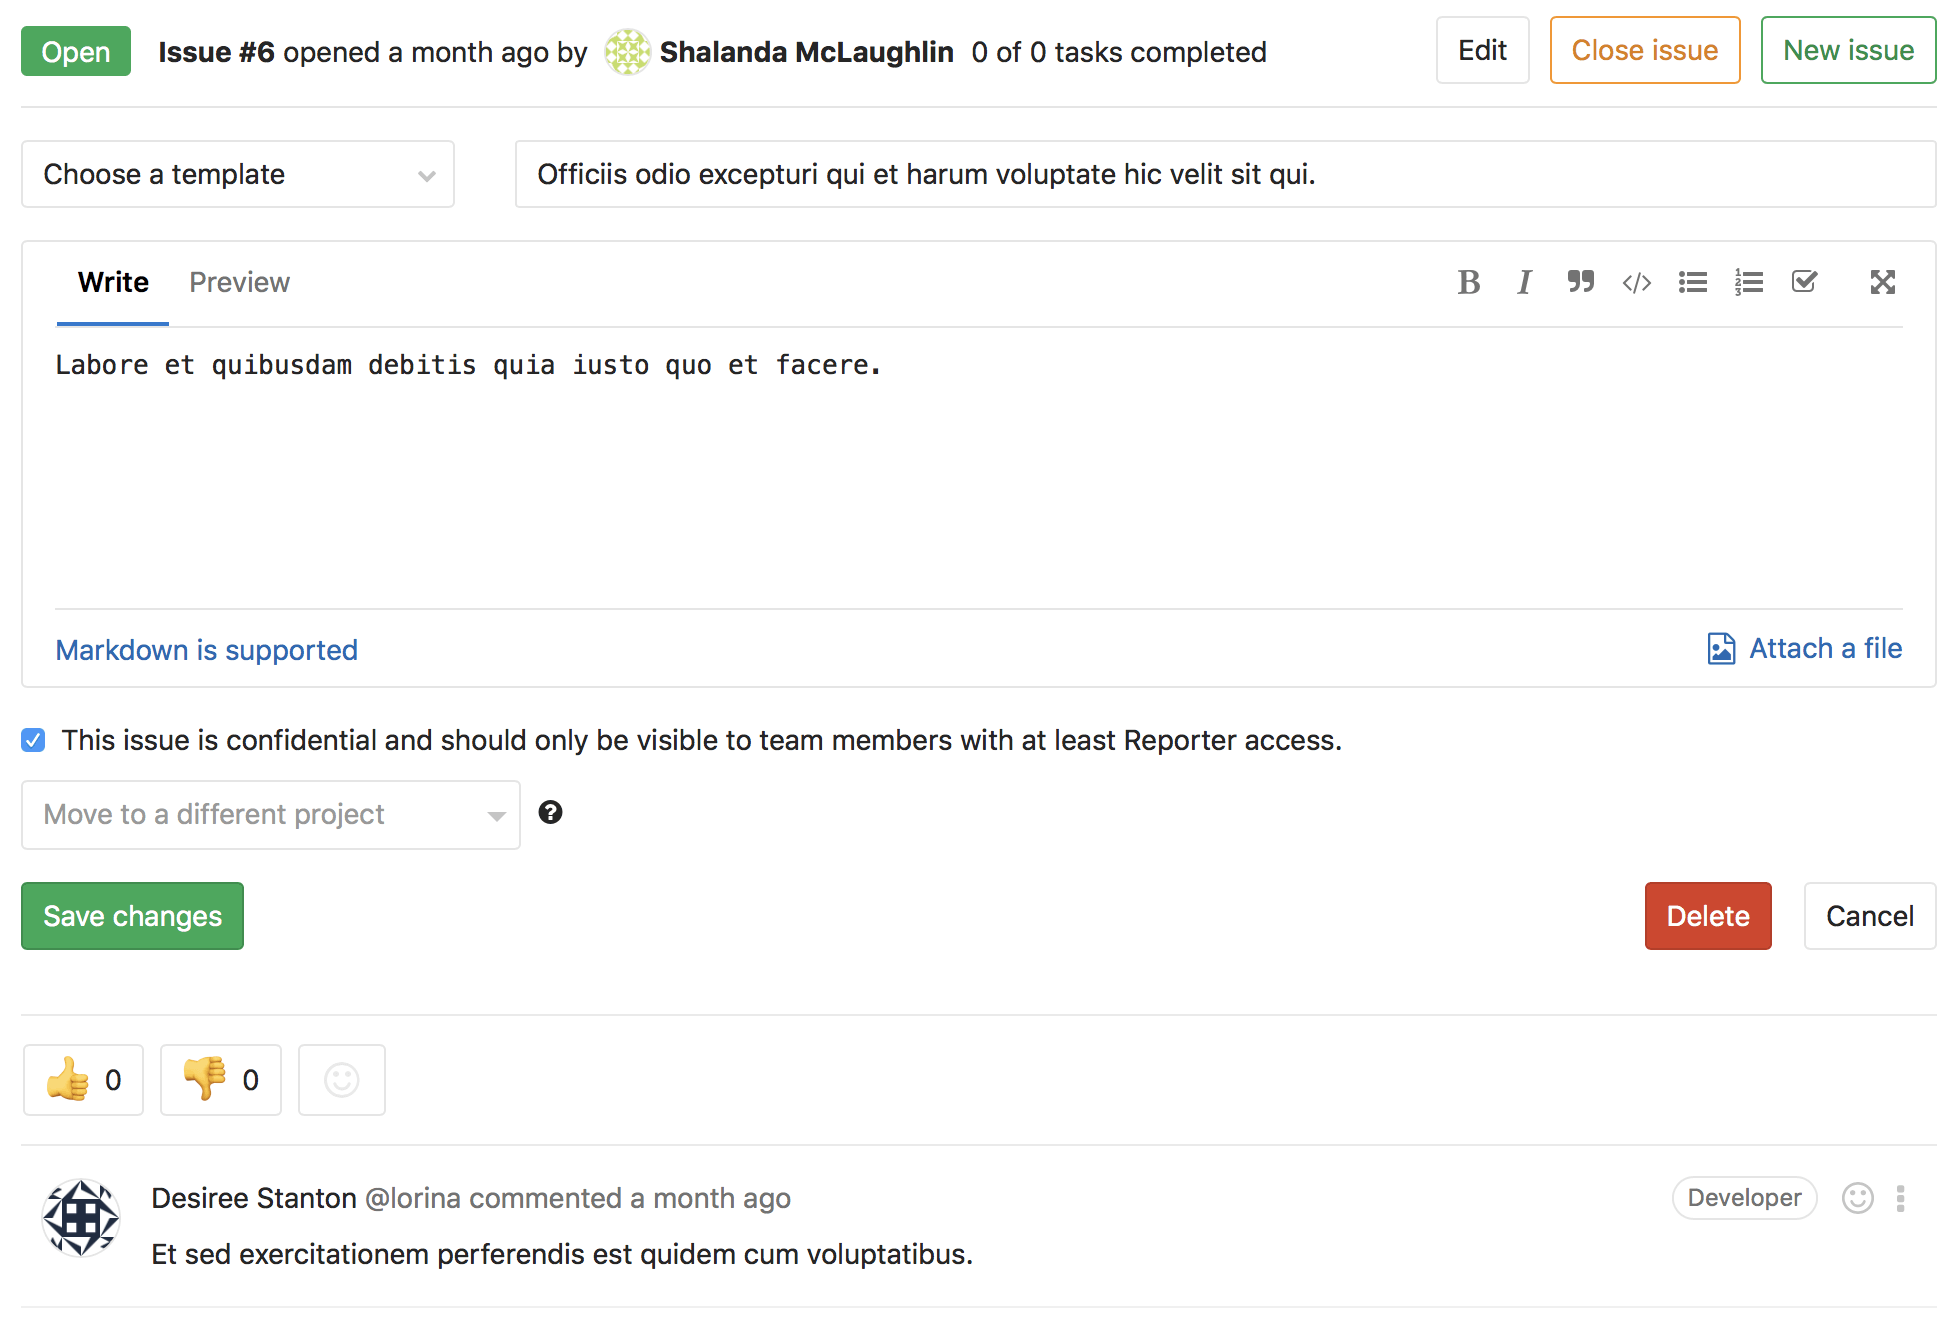1956x1326 pixels.
Task: Add a bullet list to the description
Action: pyautogui.click(x=1692, y=282)
